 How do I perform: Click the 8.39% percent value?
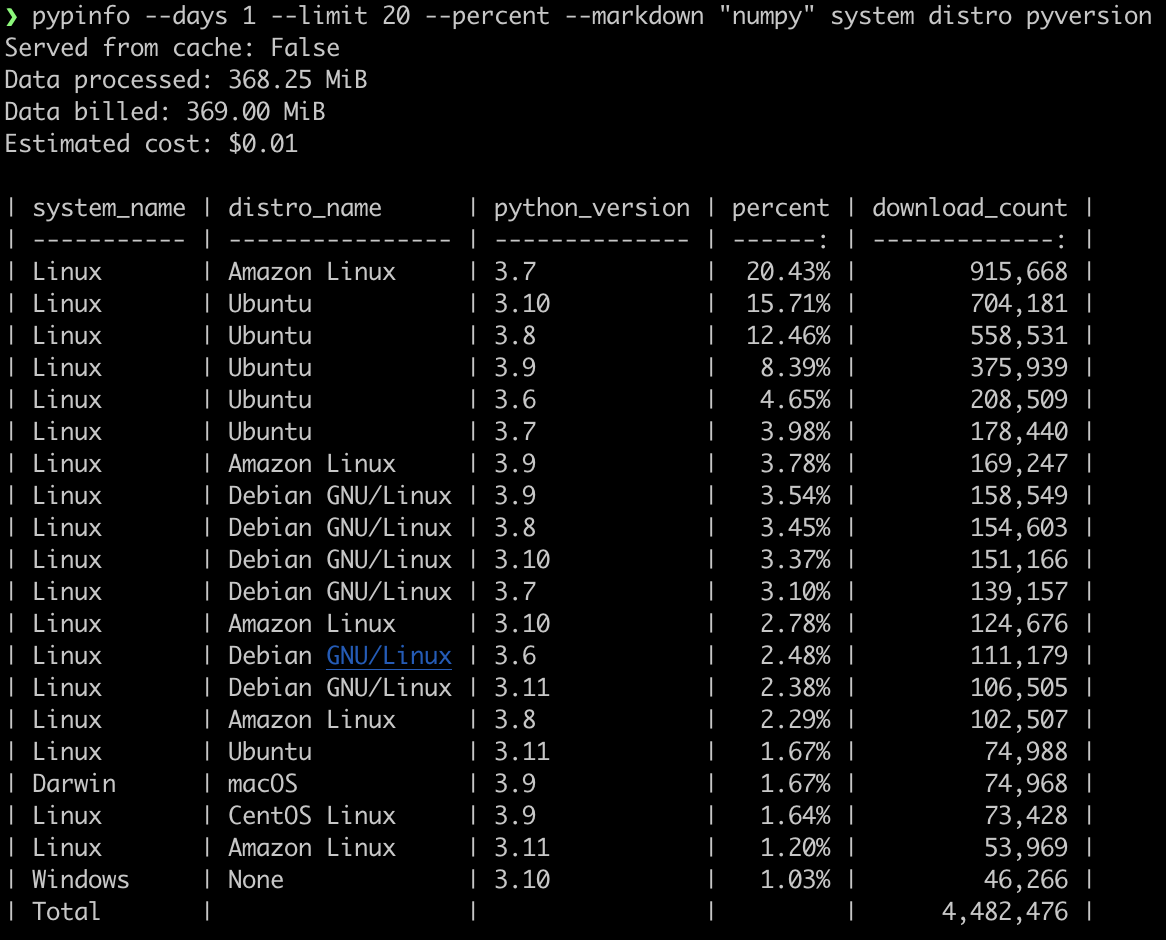[795, 367]
